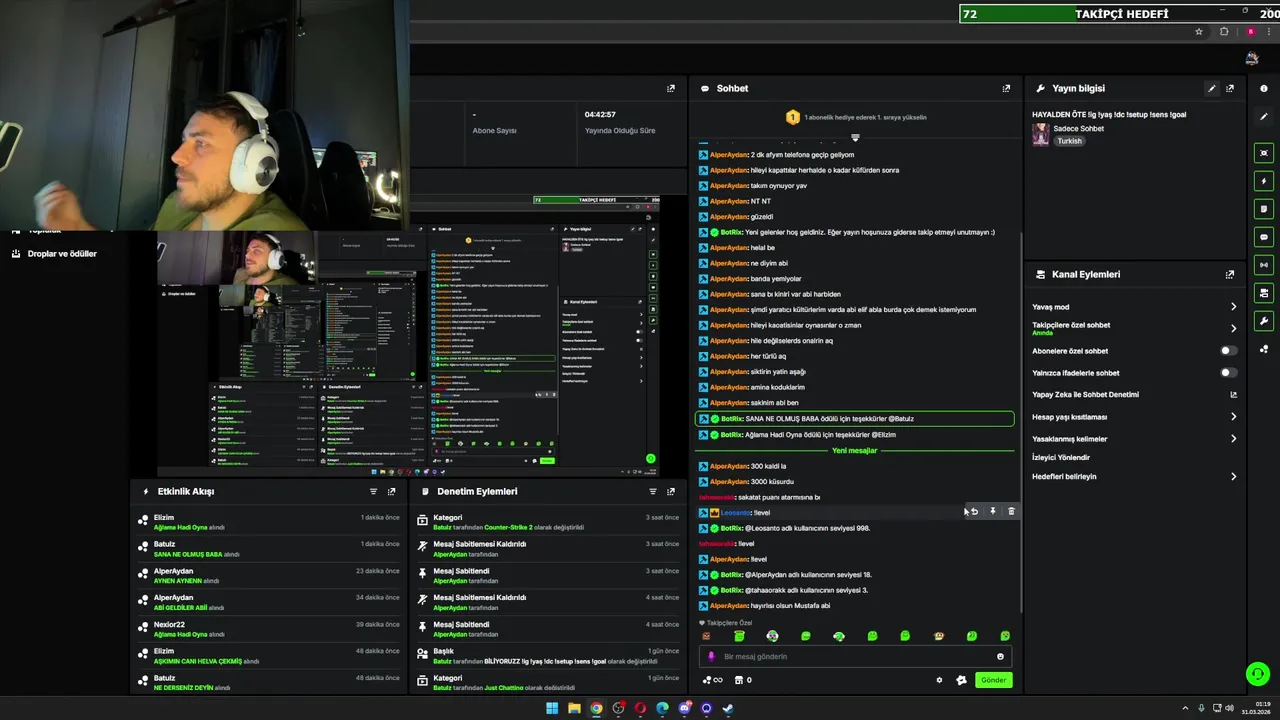Delete the Leosanto !level message
Screen dimensions: 1280x720
[x=1011, y=512]
